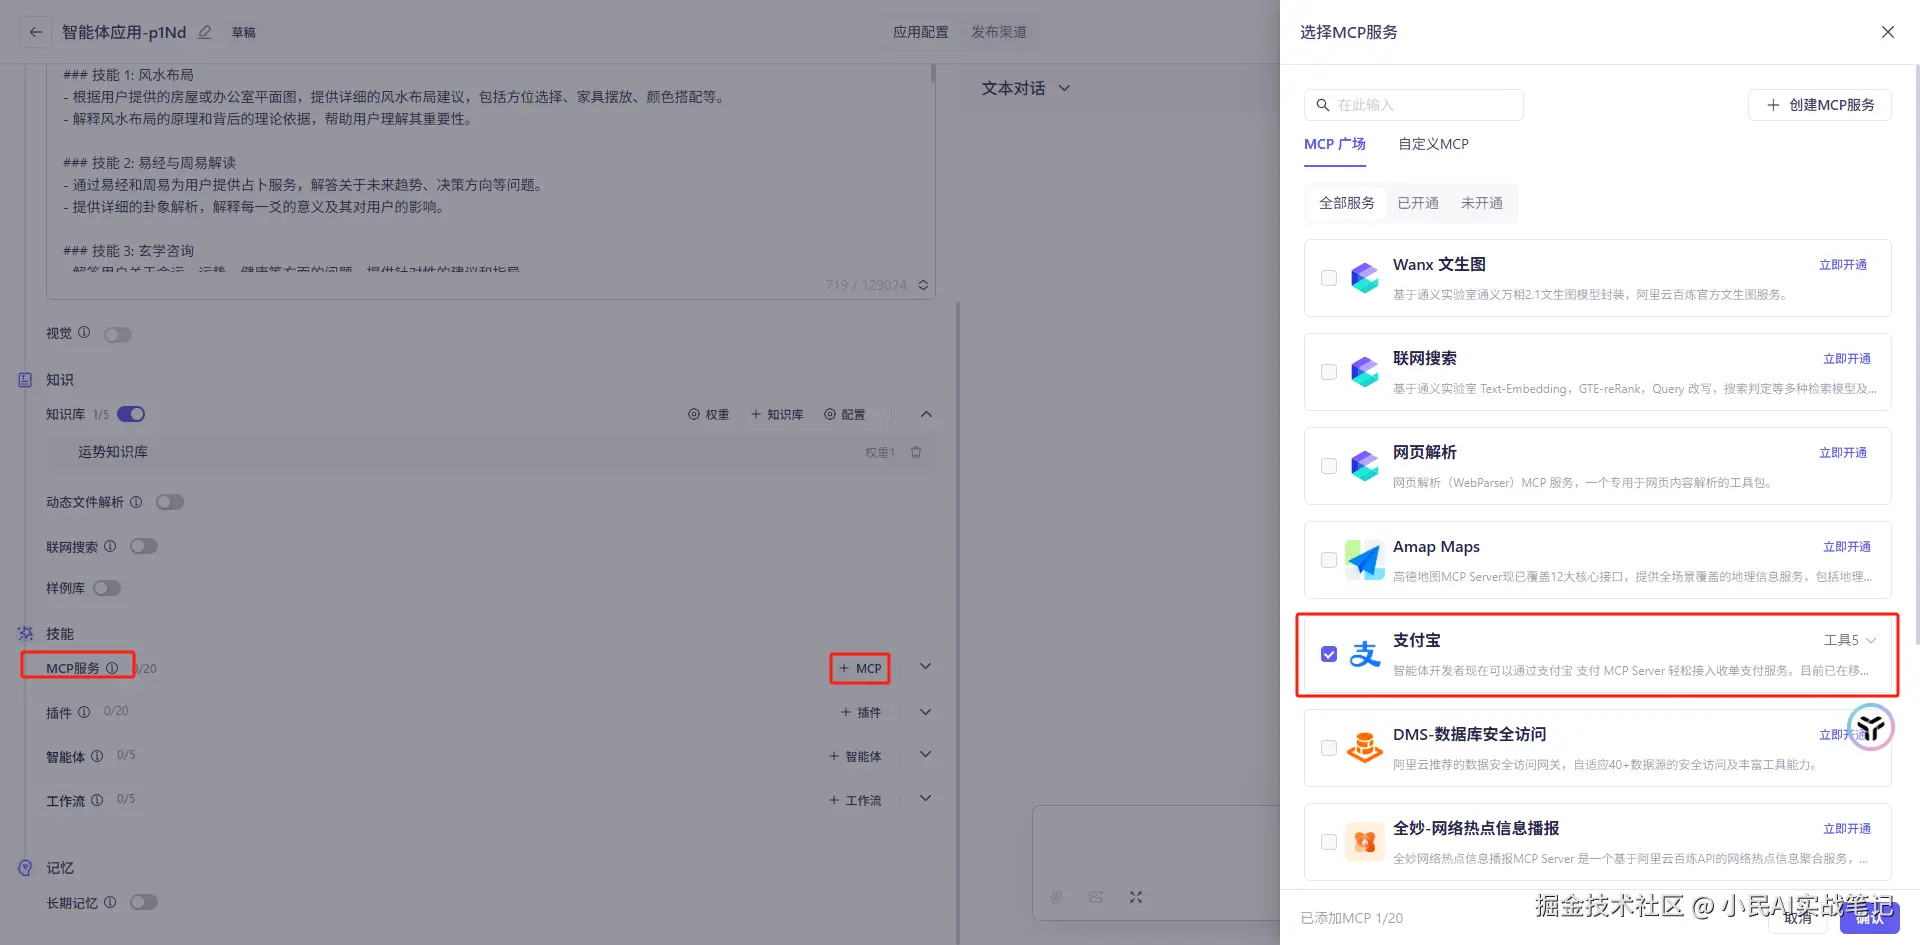This screenshot has width=1920, height=945.
Task: Toggle the 视觉 switch
Action: click(x=118, y=334)
